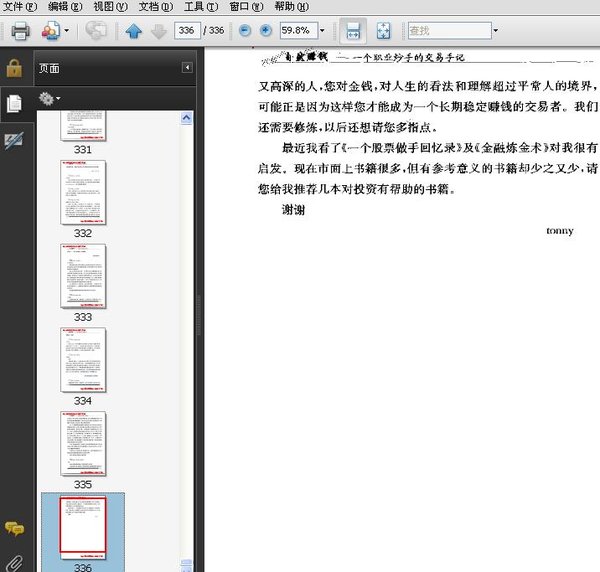The image size is (600, 572).
Task: Open the signatures panel icon in sidebar
Action: coord(14,140)
